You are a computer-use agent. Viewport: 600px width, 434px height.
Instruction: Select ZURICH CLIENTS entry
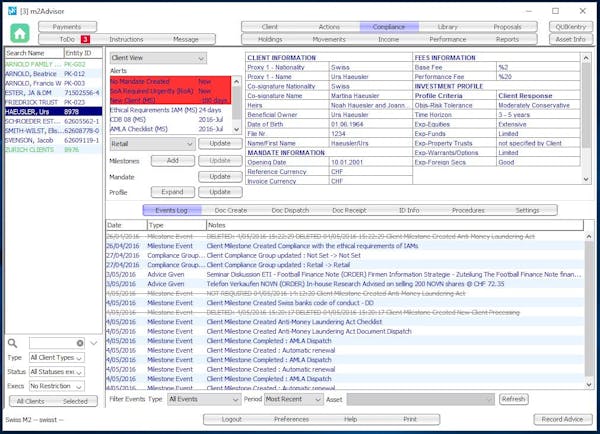(54, 150)
